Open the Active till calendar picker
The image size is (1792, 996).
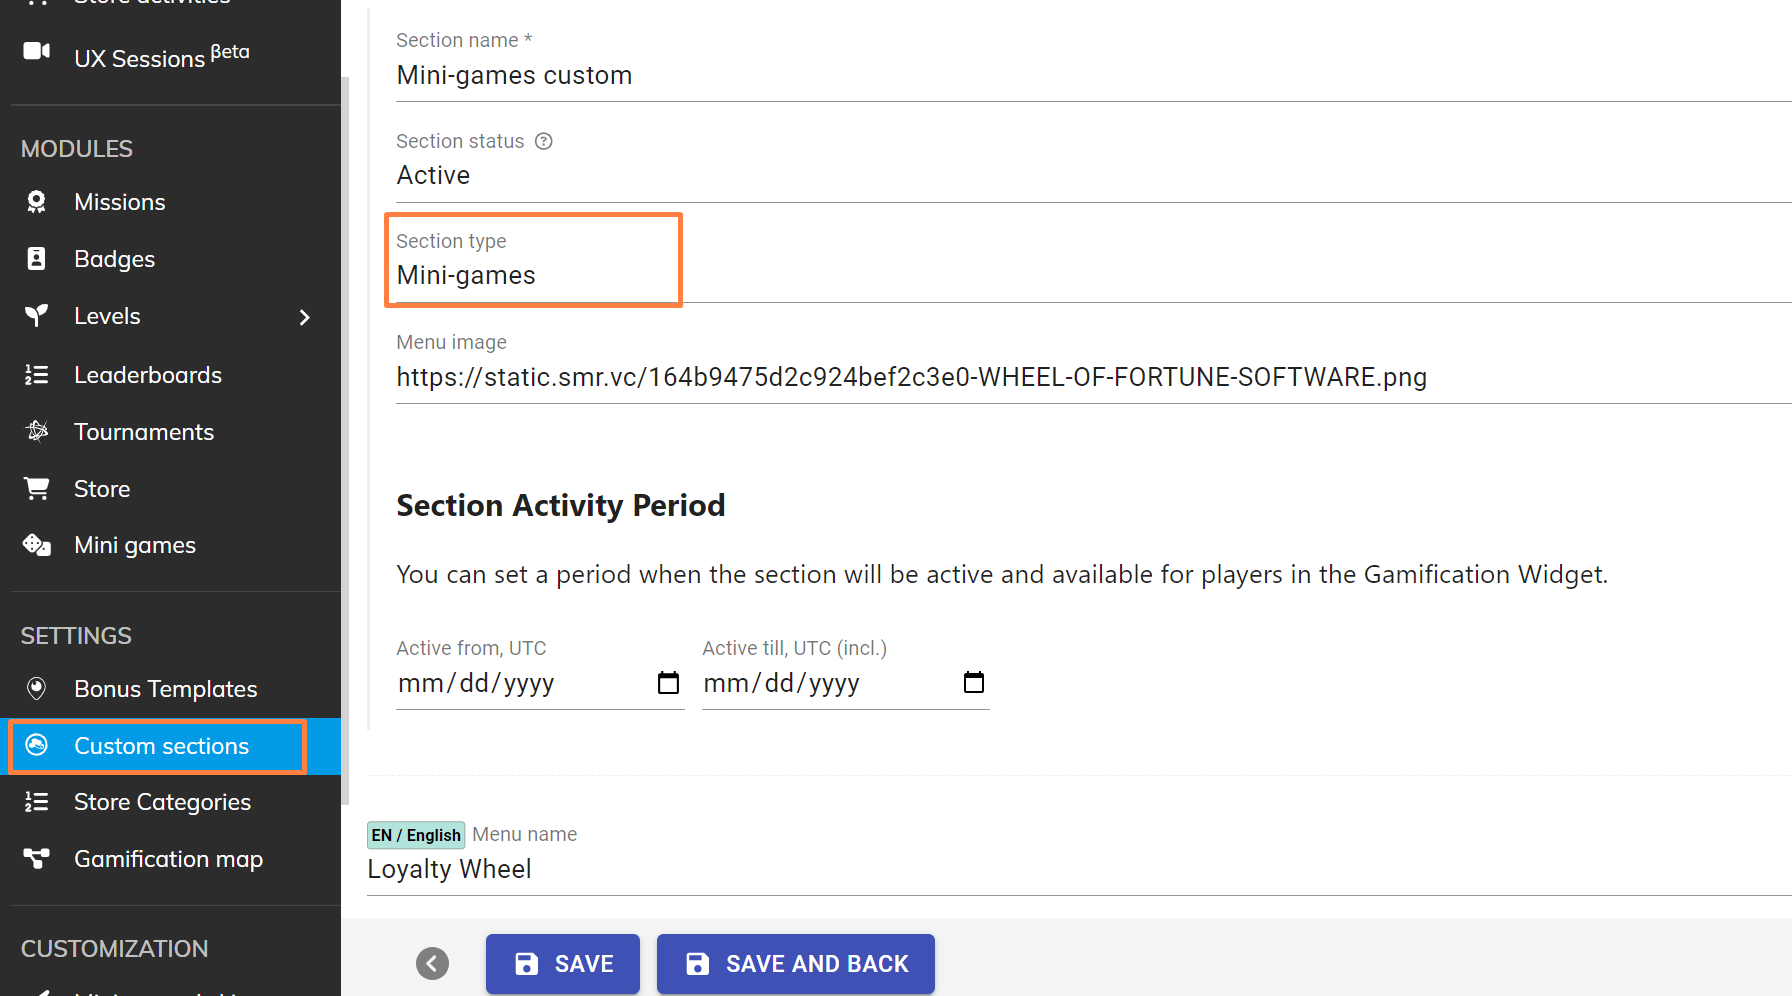[x=973, y=683]
